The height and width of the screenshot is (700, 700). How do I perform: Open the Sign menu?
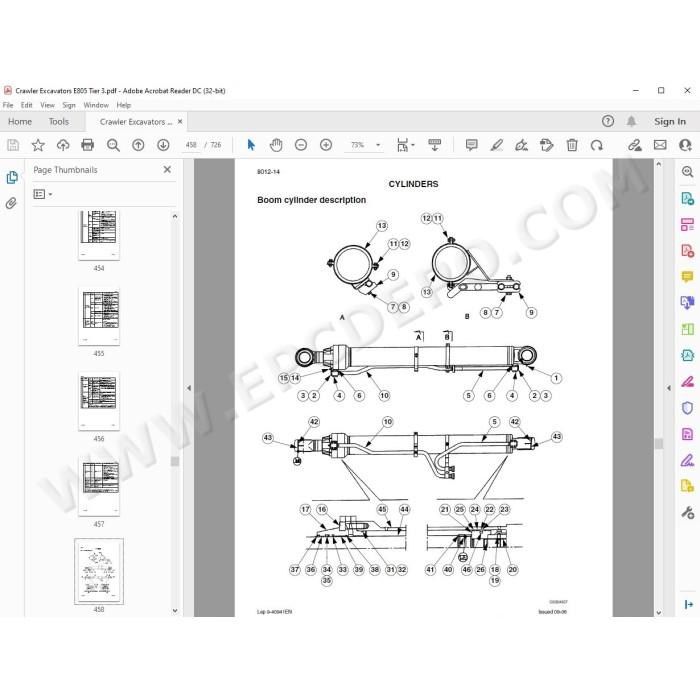click(69, 105)
